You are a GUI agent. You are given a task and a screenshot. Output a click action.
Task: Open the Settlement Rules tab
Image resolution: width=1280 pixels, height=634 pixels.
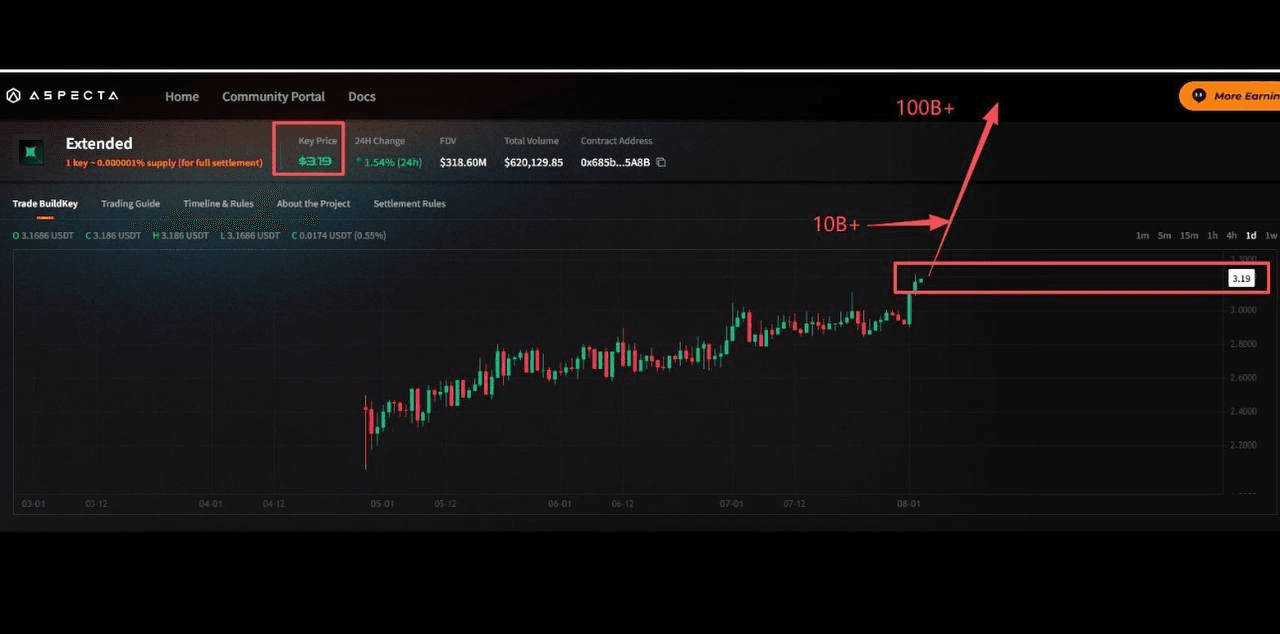[409, 204]
